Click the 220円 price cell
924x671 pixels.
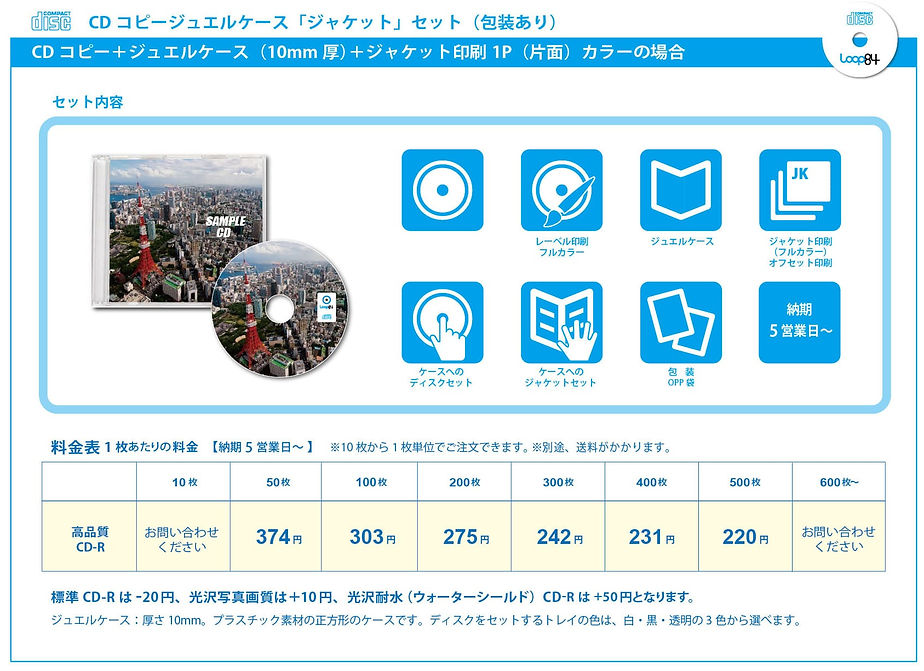745,537
